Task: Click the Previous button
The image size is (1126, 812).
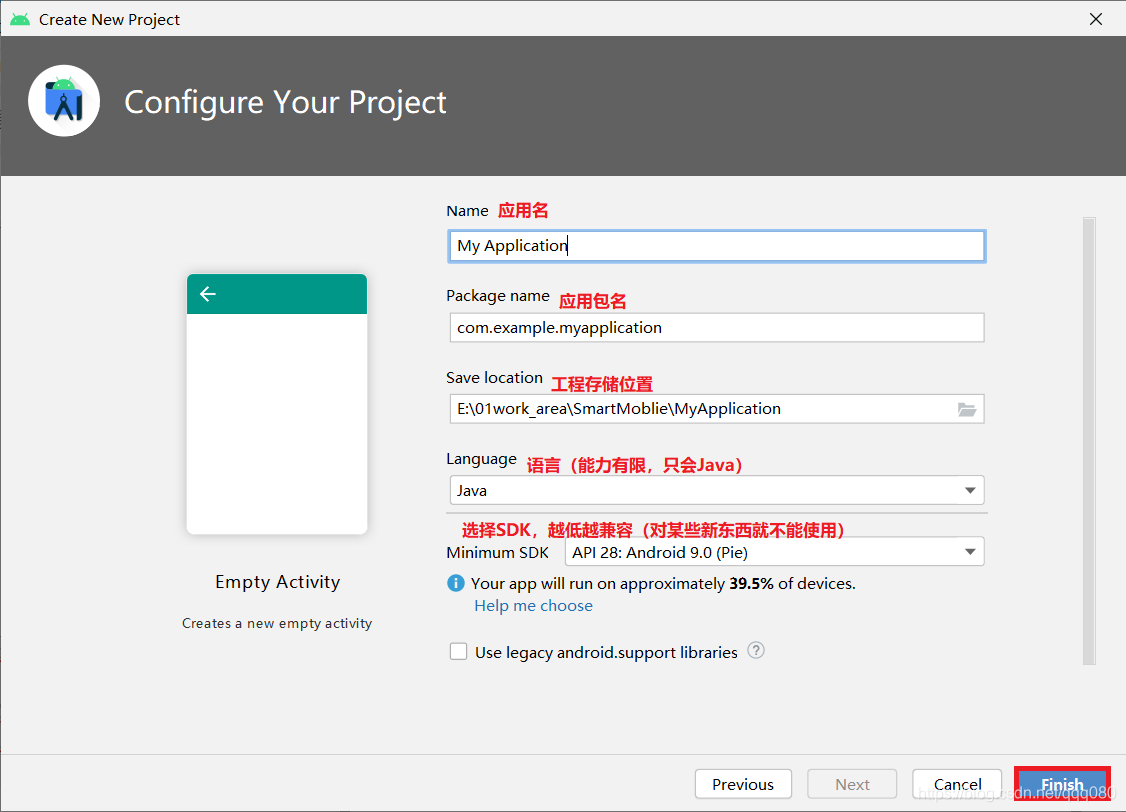Action: coord(743,784)
